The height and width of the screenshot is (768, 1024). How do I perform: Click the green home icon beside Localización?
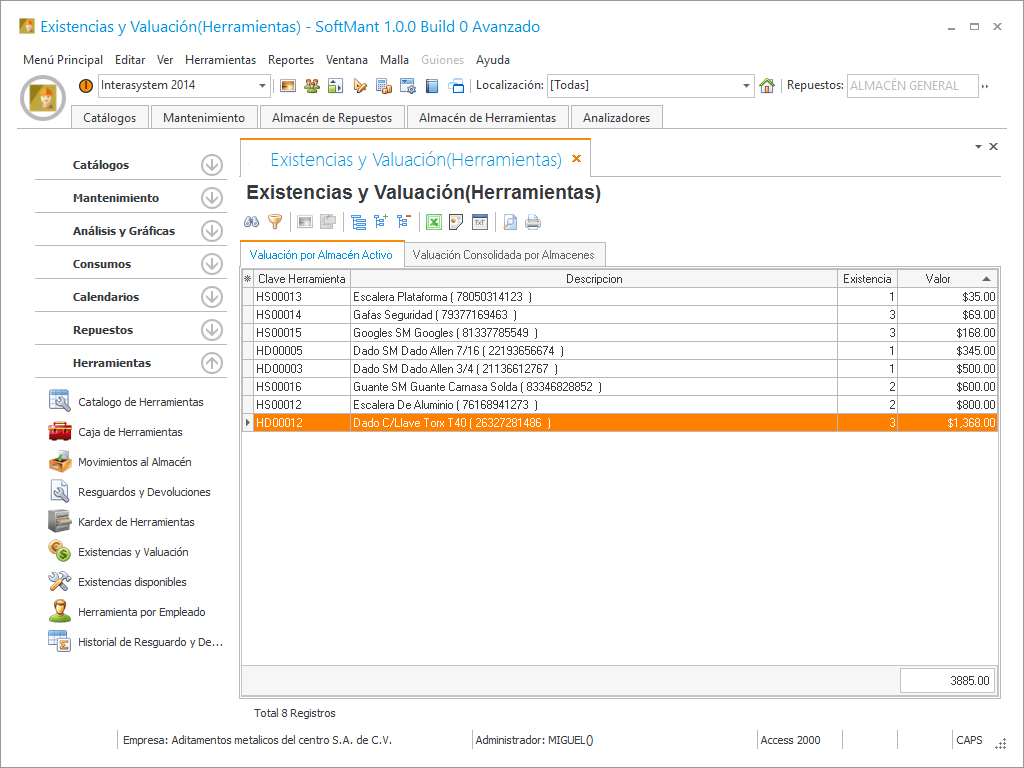click(x=767, y=86)
